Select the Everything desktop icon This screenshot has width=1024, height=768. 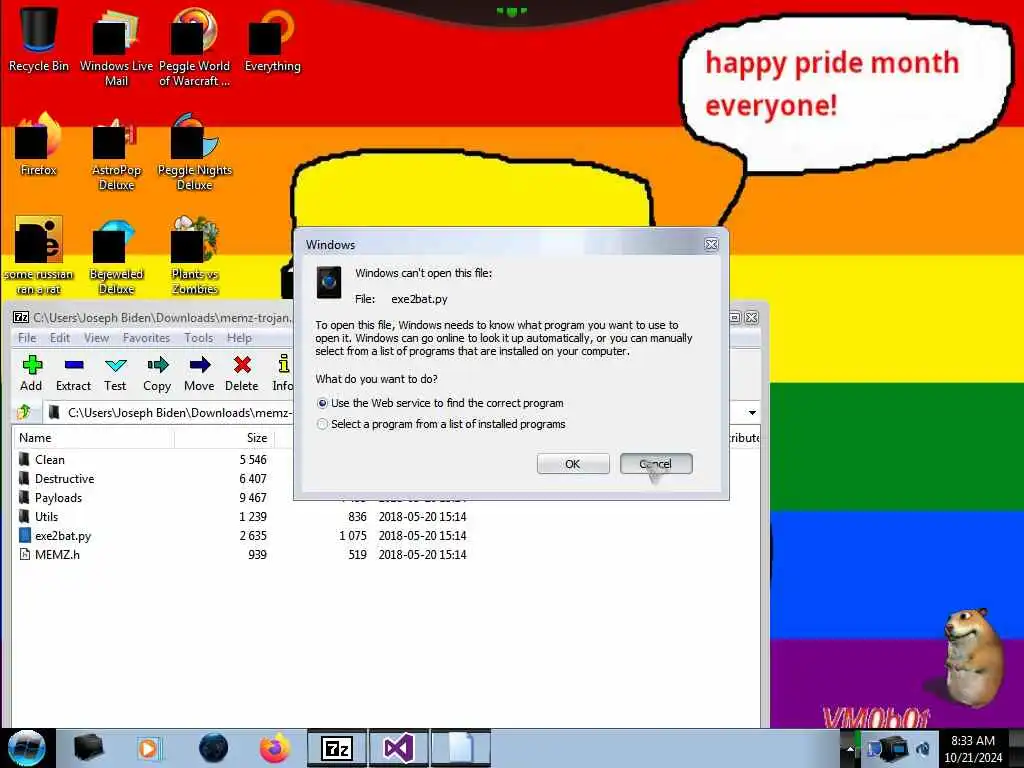point(272,39)
